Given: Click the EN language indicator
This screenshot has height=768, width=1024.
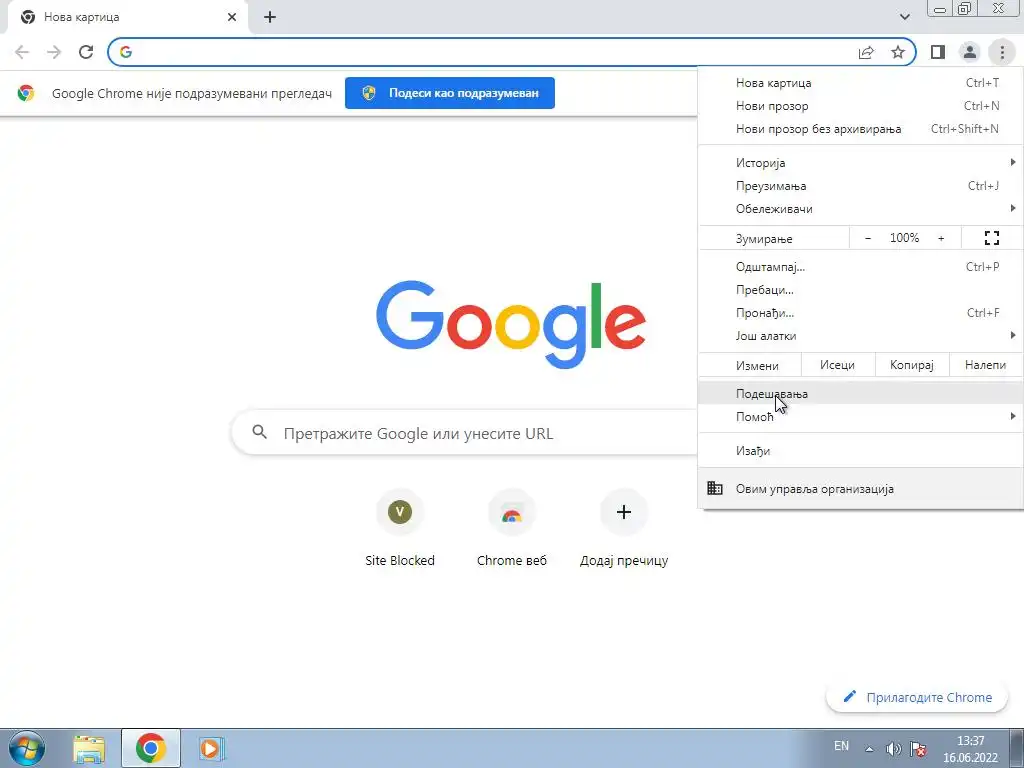Looking at the screenshot, I should tap(841, 746).
